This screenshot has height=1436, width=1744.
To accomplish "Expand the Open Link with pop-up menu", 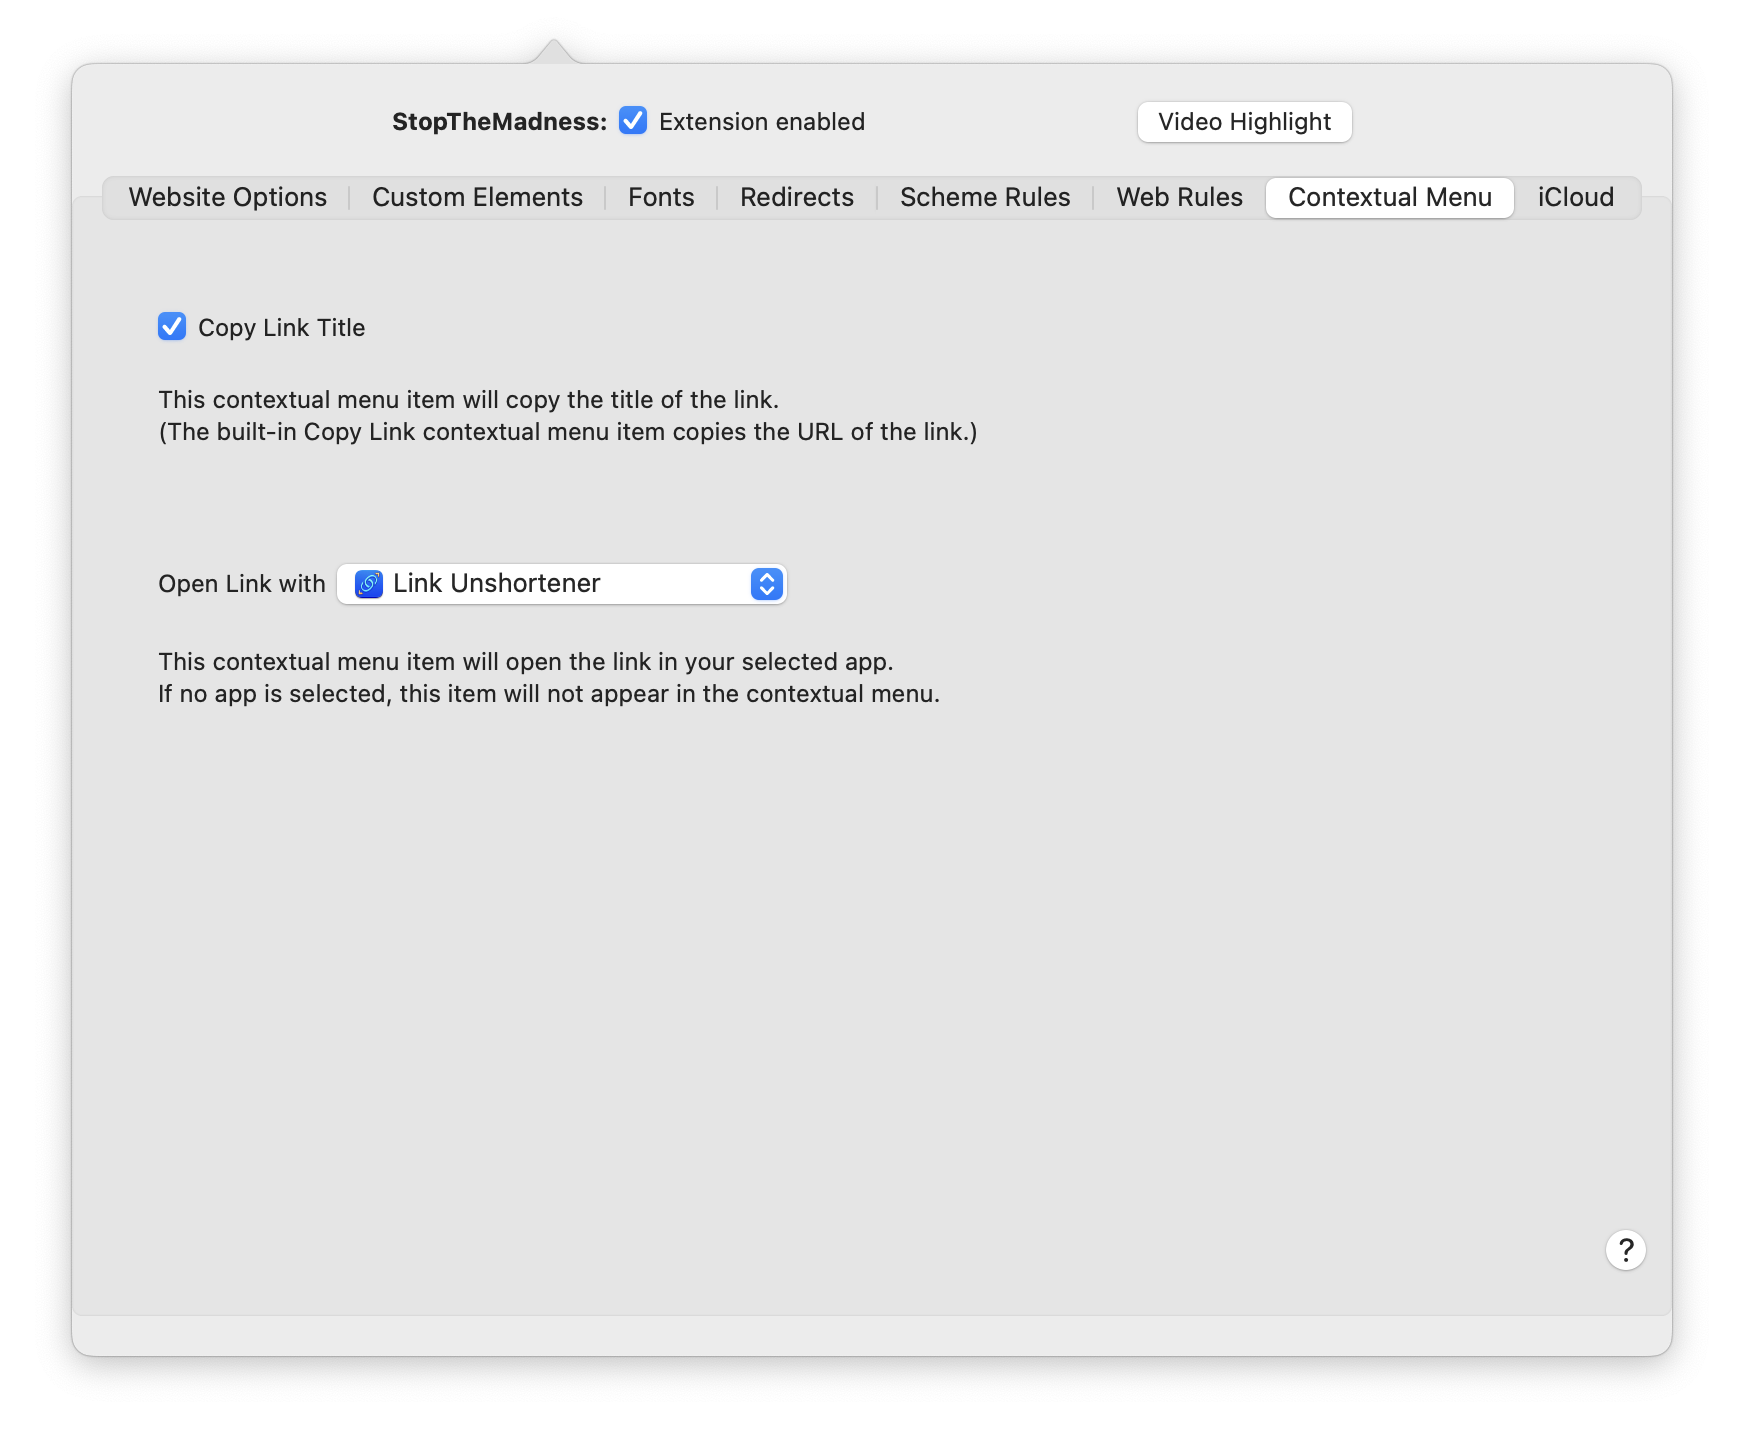I will point(560,584).
